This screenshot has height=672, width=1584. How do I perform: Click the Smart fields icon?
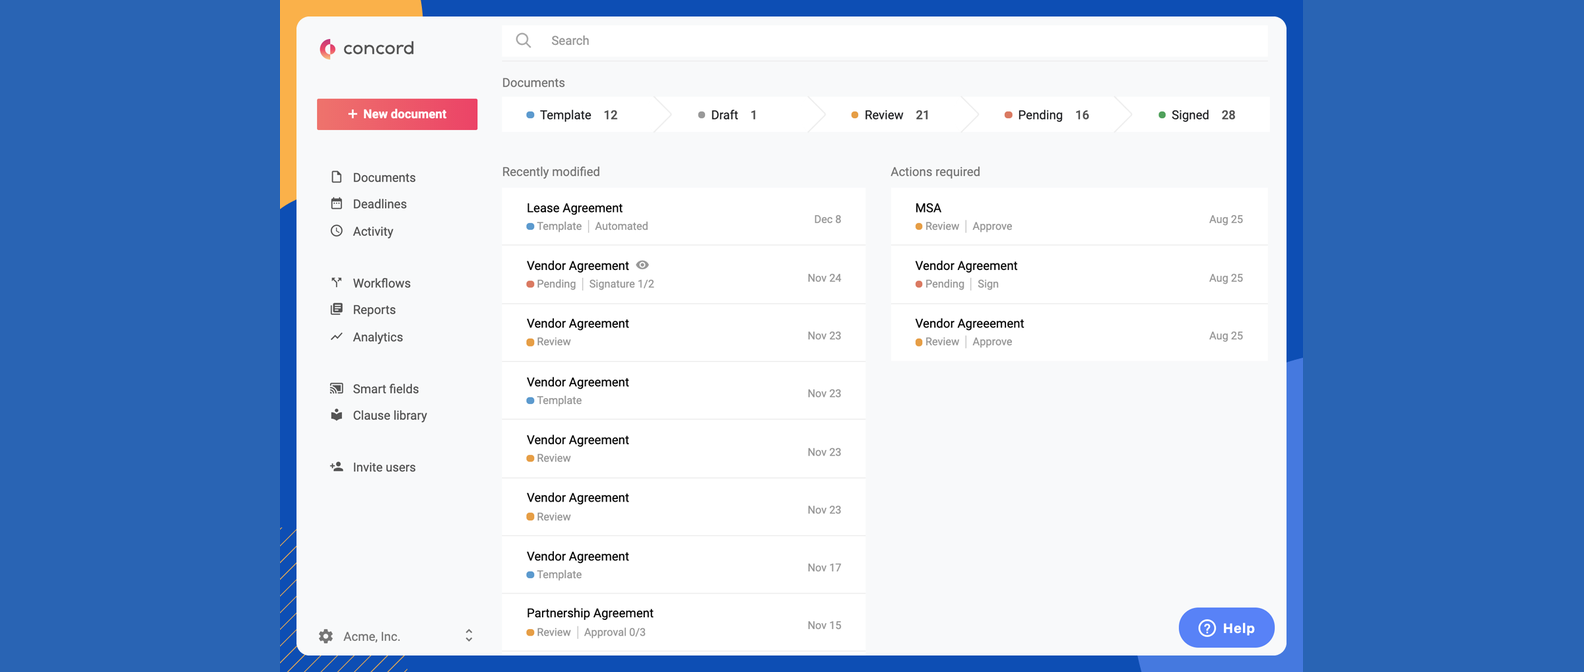pyautogui.click(x=336, y=388)
